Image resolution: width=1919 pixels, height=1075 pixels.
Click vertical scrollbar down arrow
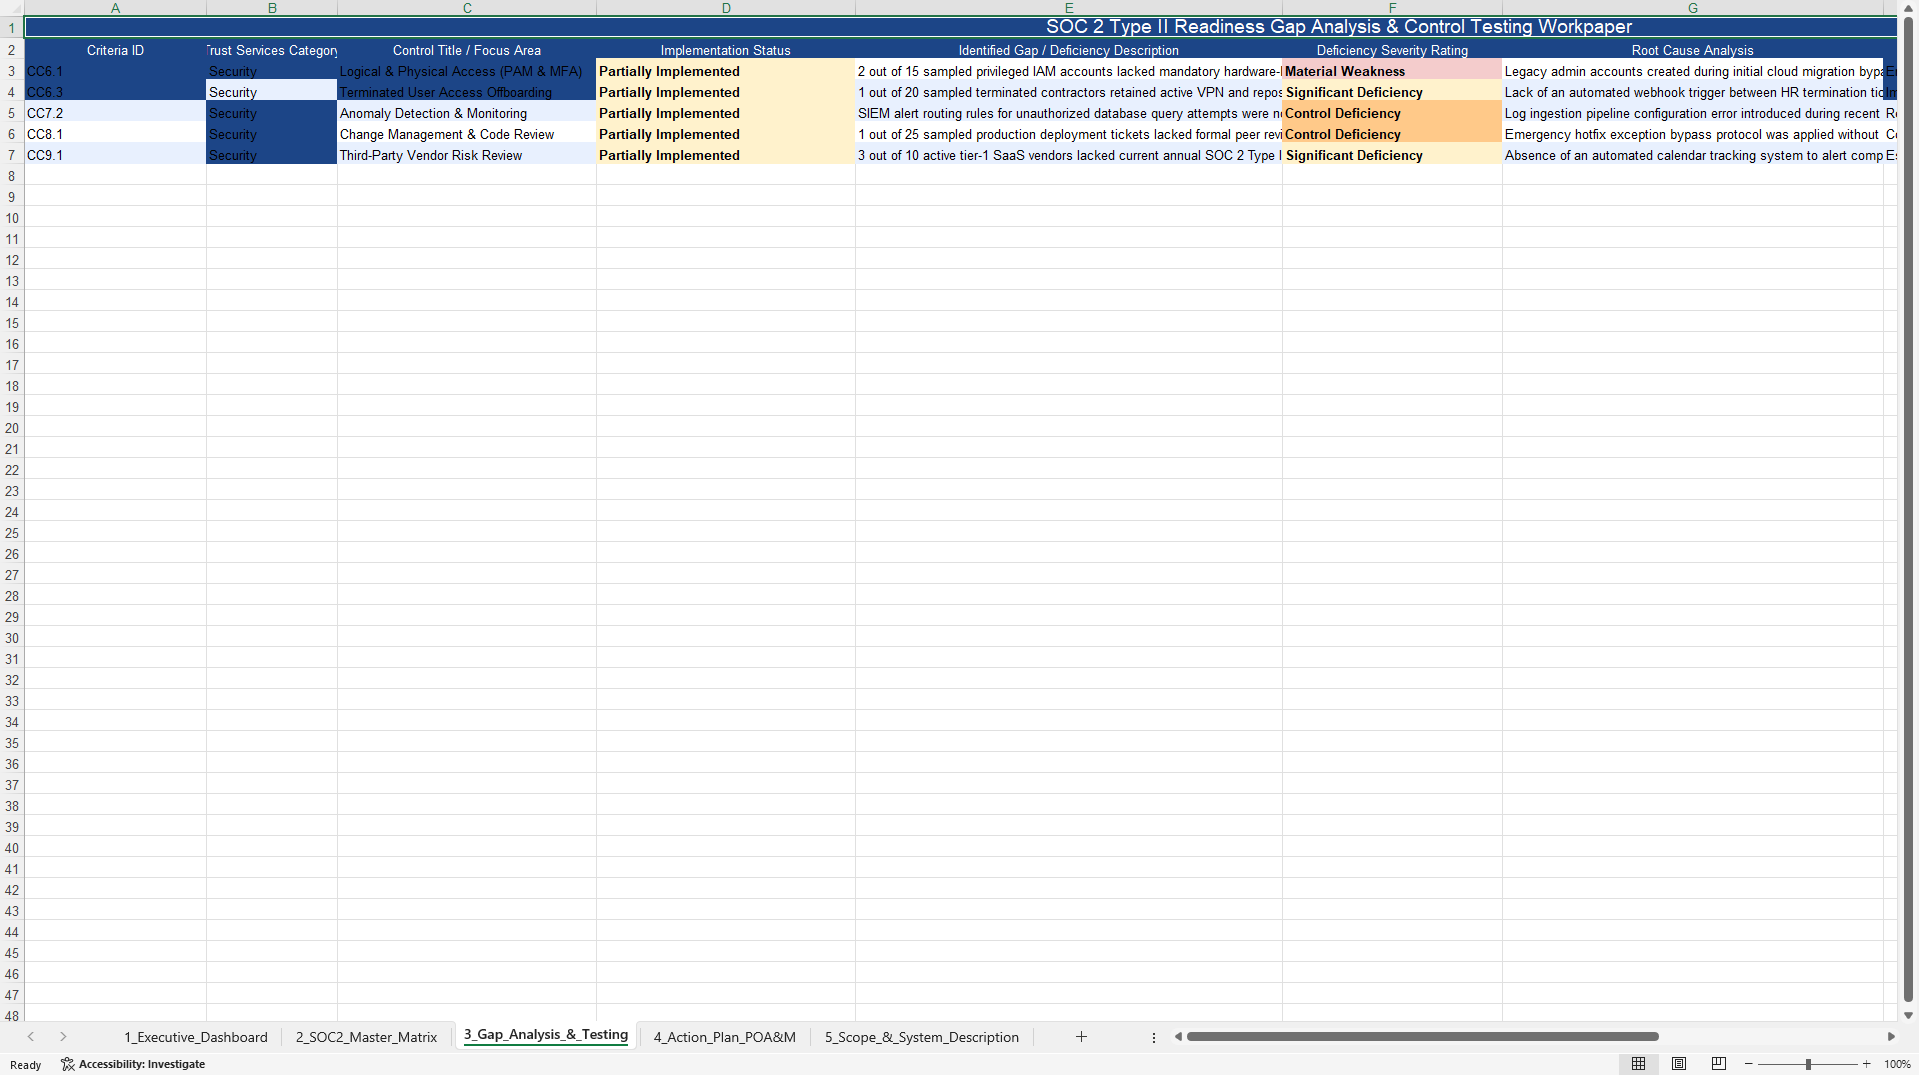click(x=1908, y=1015)
